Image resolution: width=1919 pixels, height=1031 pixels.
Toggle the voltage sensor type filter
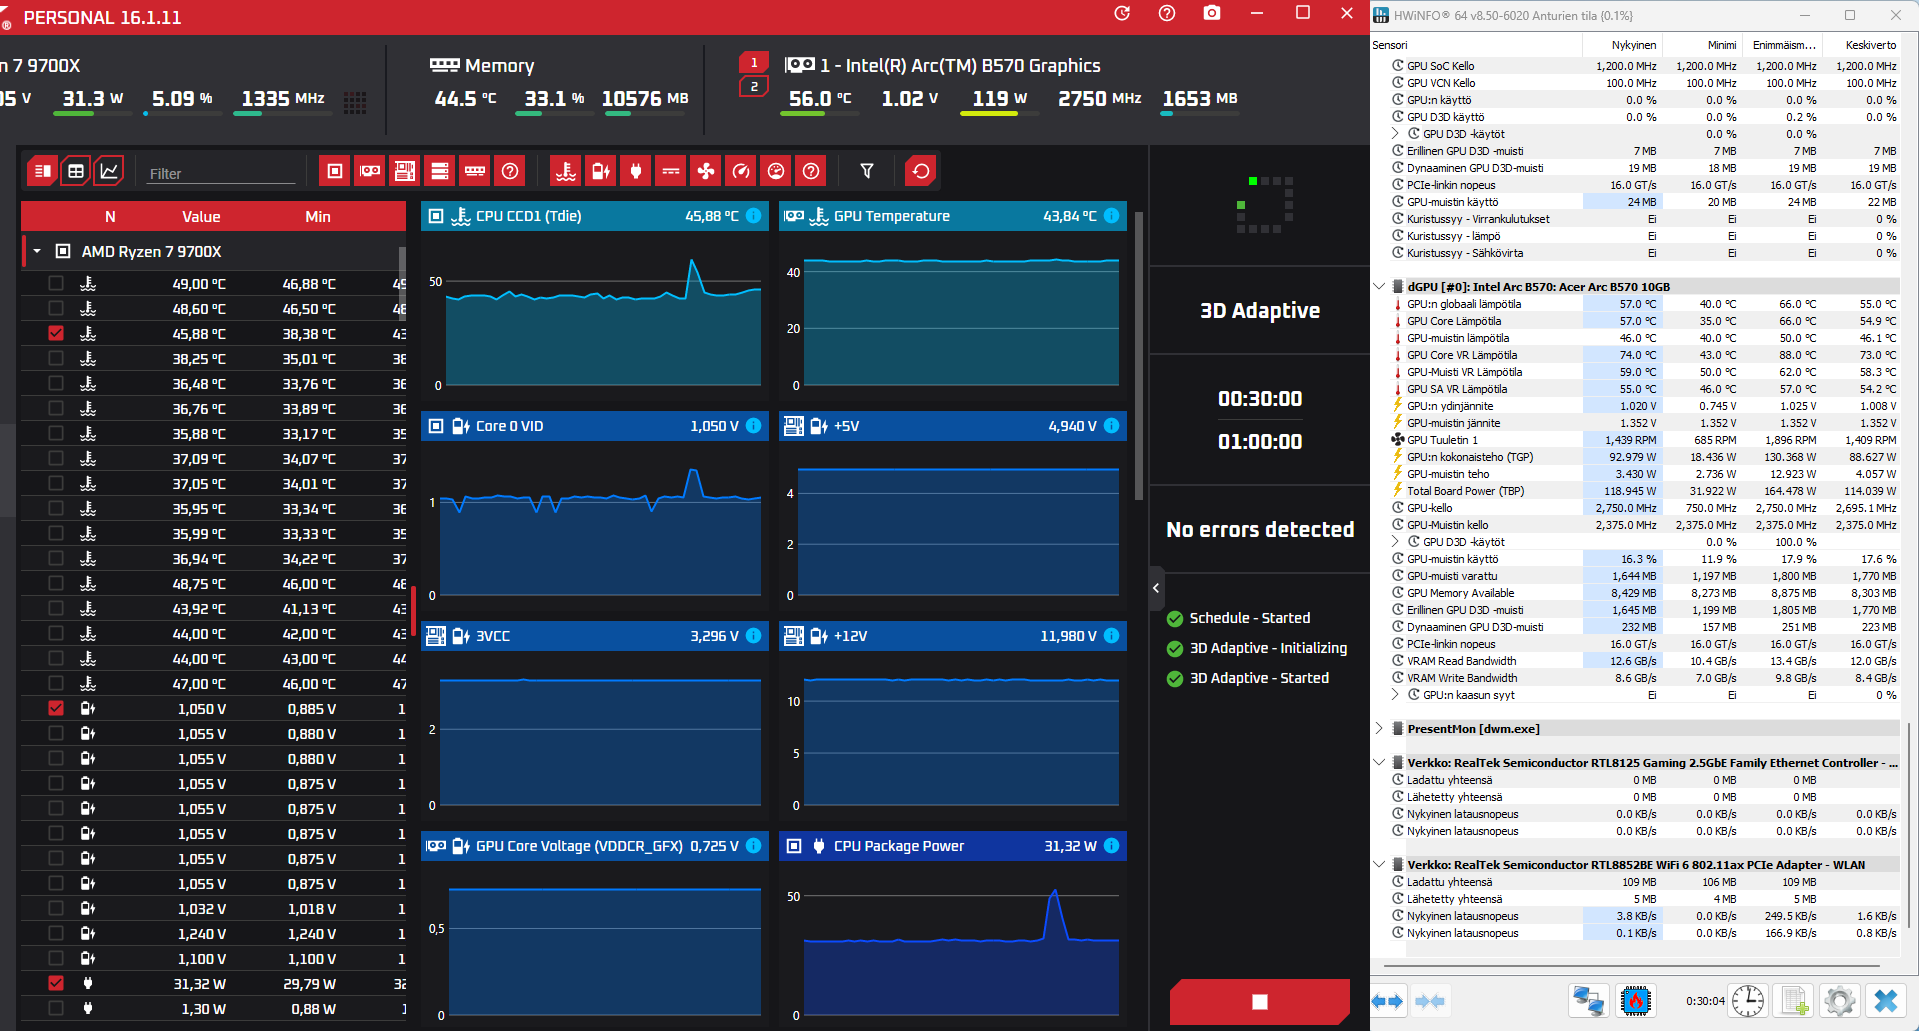(601, 172)
